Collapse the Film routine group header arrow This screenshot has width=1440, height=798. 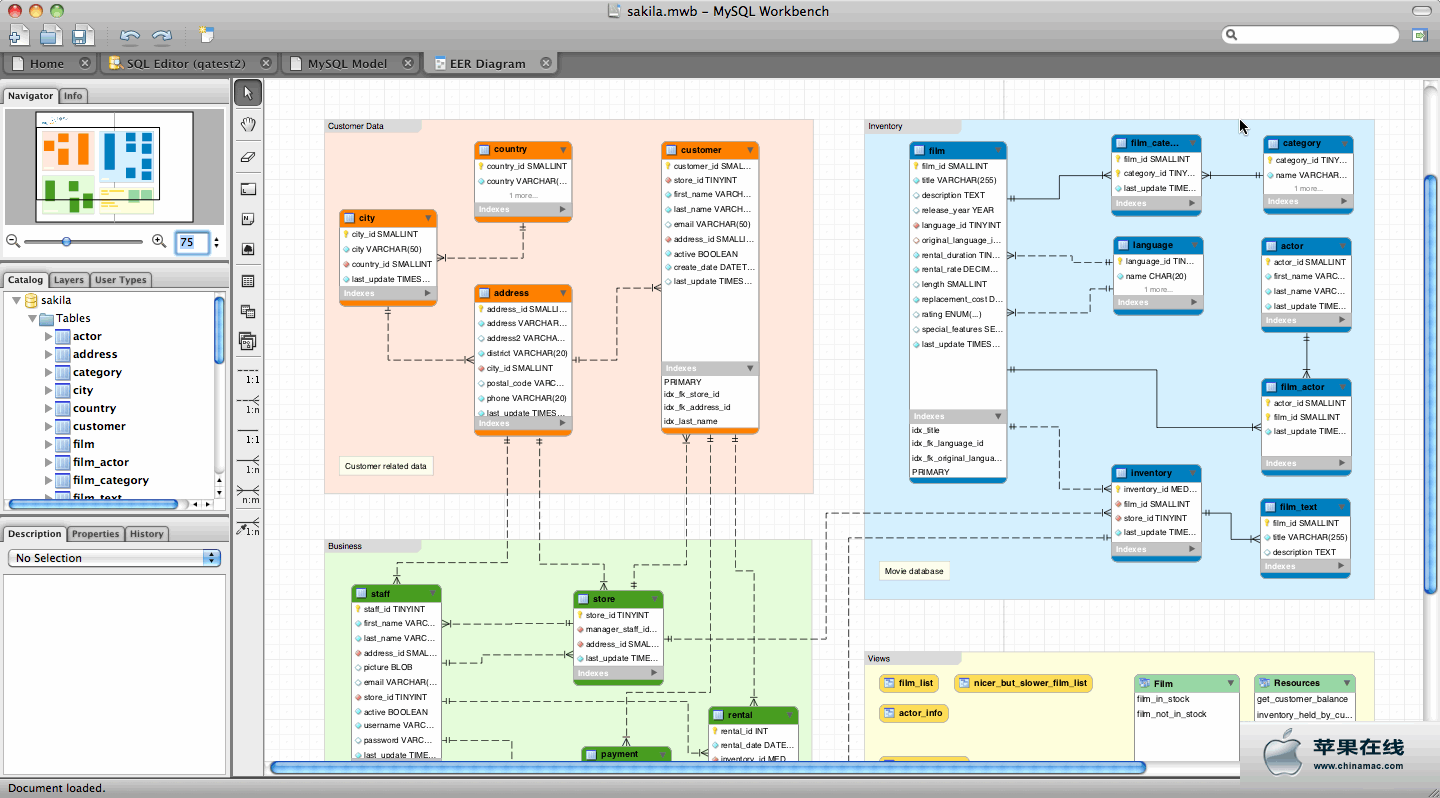(1231, 683)
